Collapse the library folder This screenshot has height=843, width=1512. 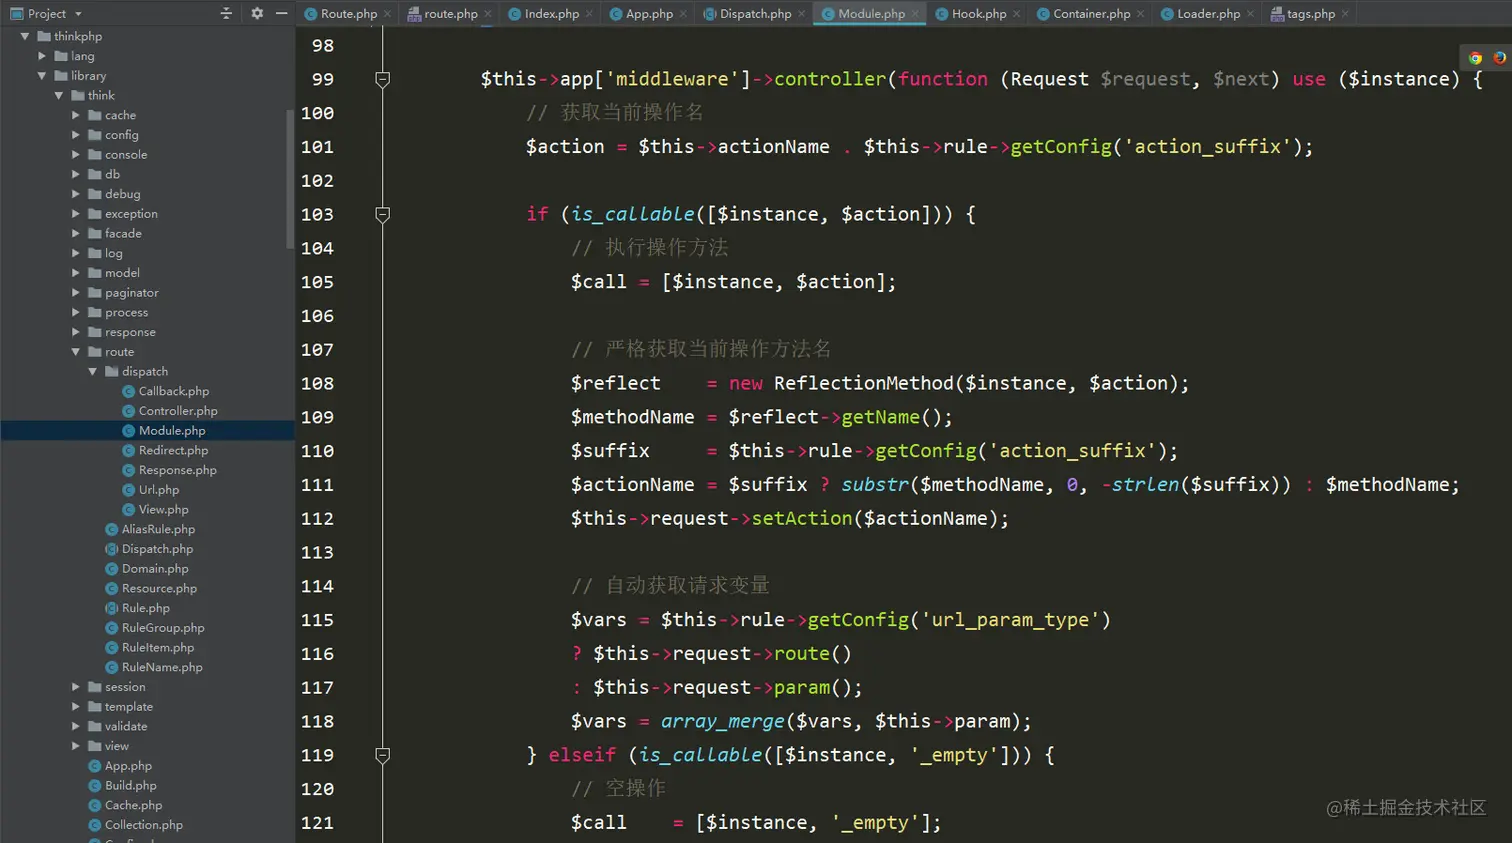42,76
